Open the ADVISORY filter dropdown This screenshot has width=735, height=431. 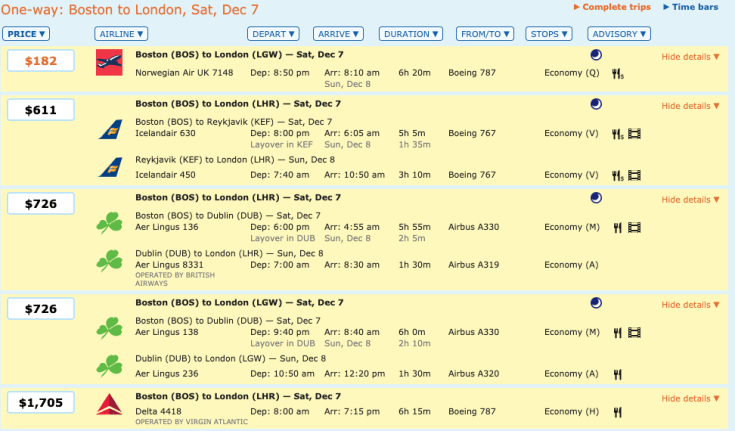(619, 34)
